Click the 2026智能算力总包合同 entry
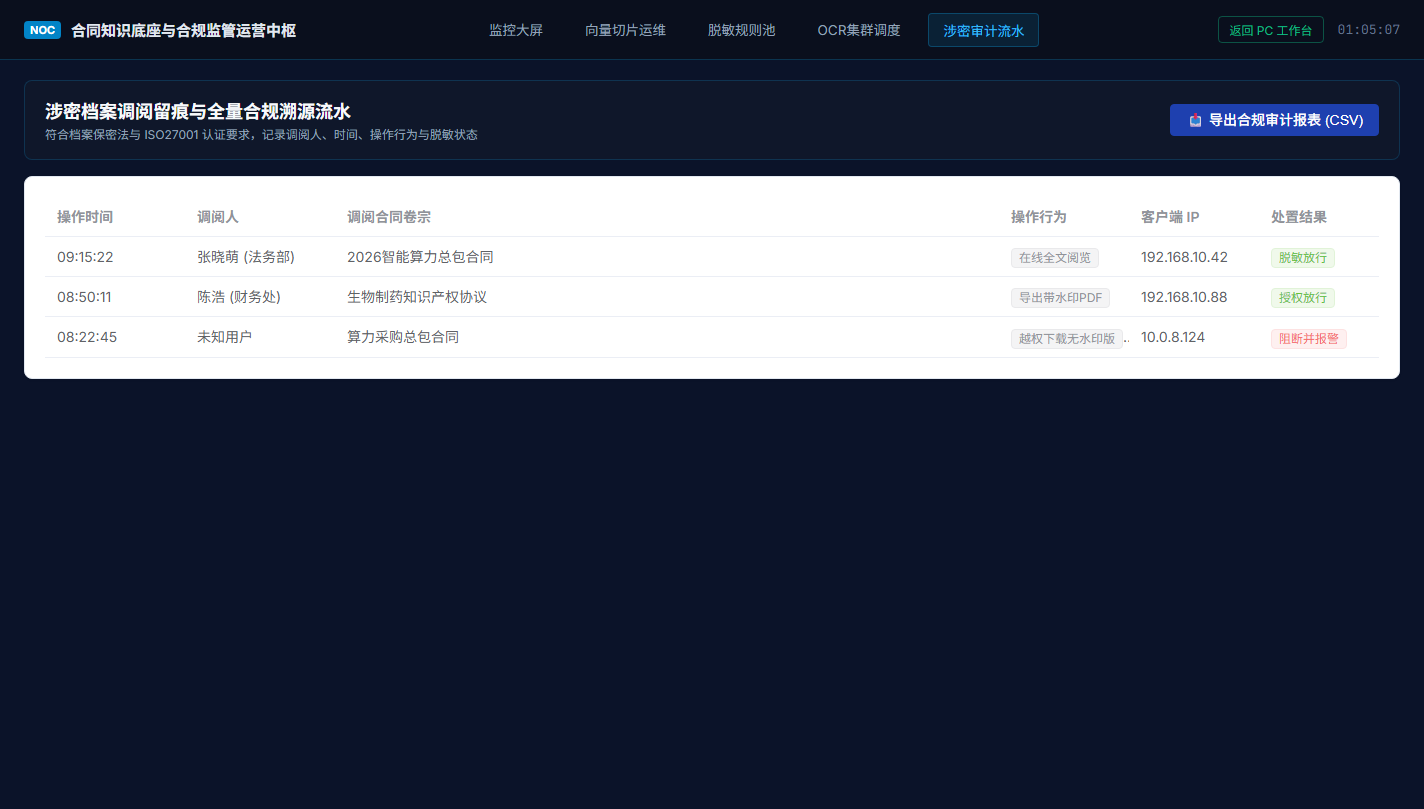The height and width of the screenshot is (809, 1424). tap(420, 257)
